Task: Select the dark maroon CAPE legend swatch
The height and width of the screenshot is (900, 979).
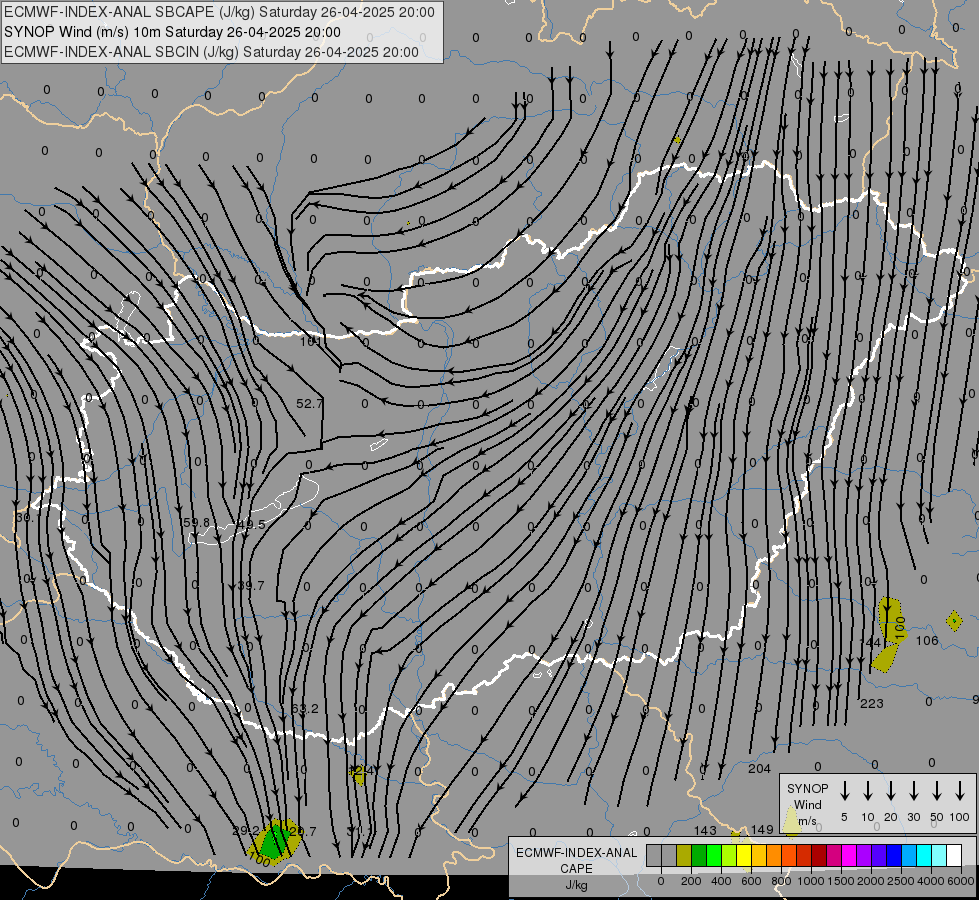Action: pyautogui.click(x=819, y=856)
